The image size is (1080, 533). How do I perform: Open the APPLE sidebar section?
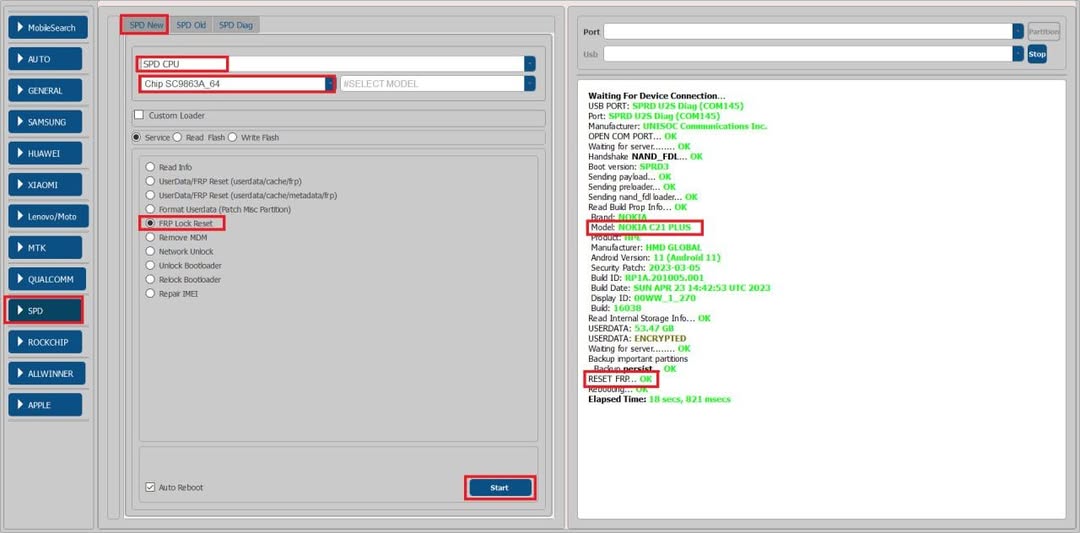[45, 405]
